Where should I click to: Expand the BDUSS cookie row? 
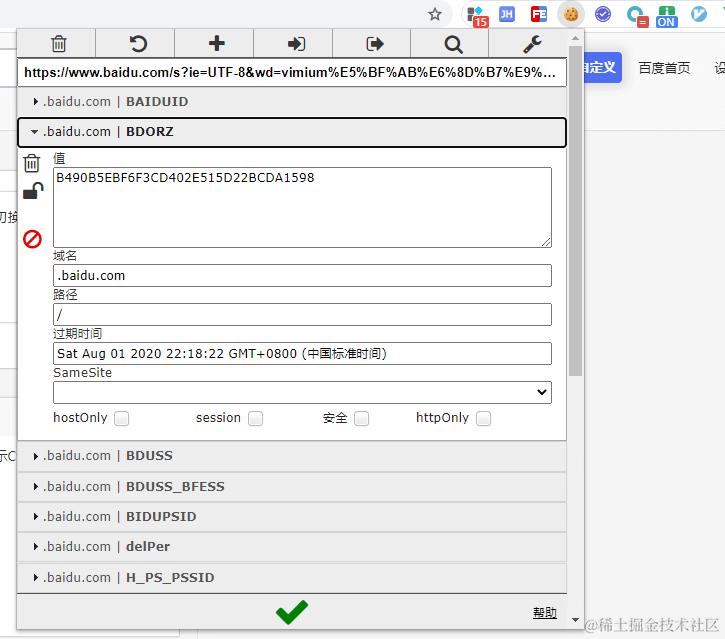tap(292, 456)
